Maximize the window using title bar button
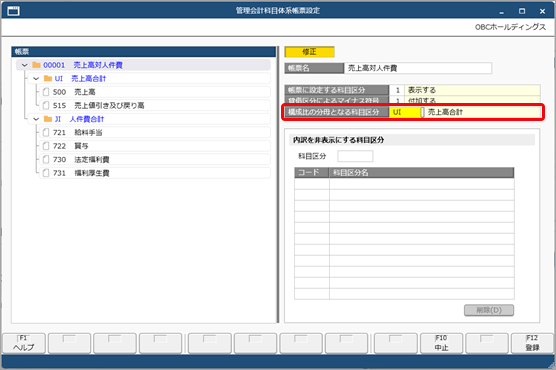The width and height of the screenshot is (556, 370). click(x=522, y=11)
